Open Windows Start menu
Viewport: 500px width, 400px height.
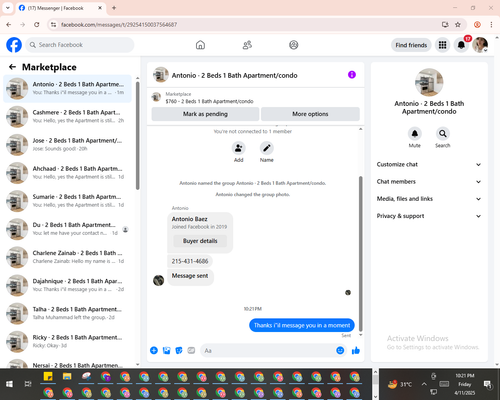[x=9, y=384]
